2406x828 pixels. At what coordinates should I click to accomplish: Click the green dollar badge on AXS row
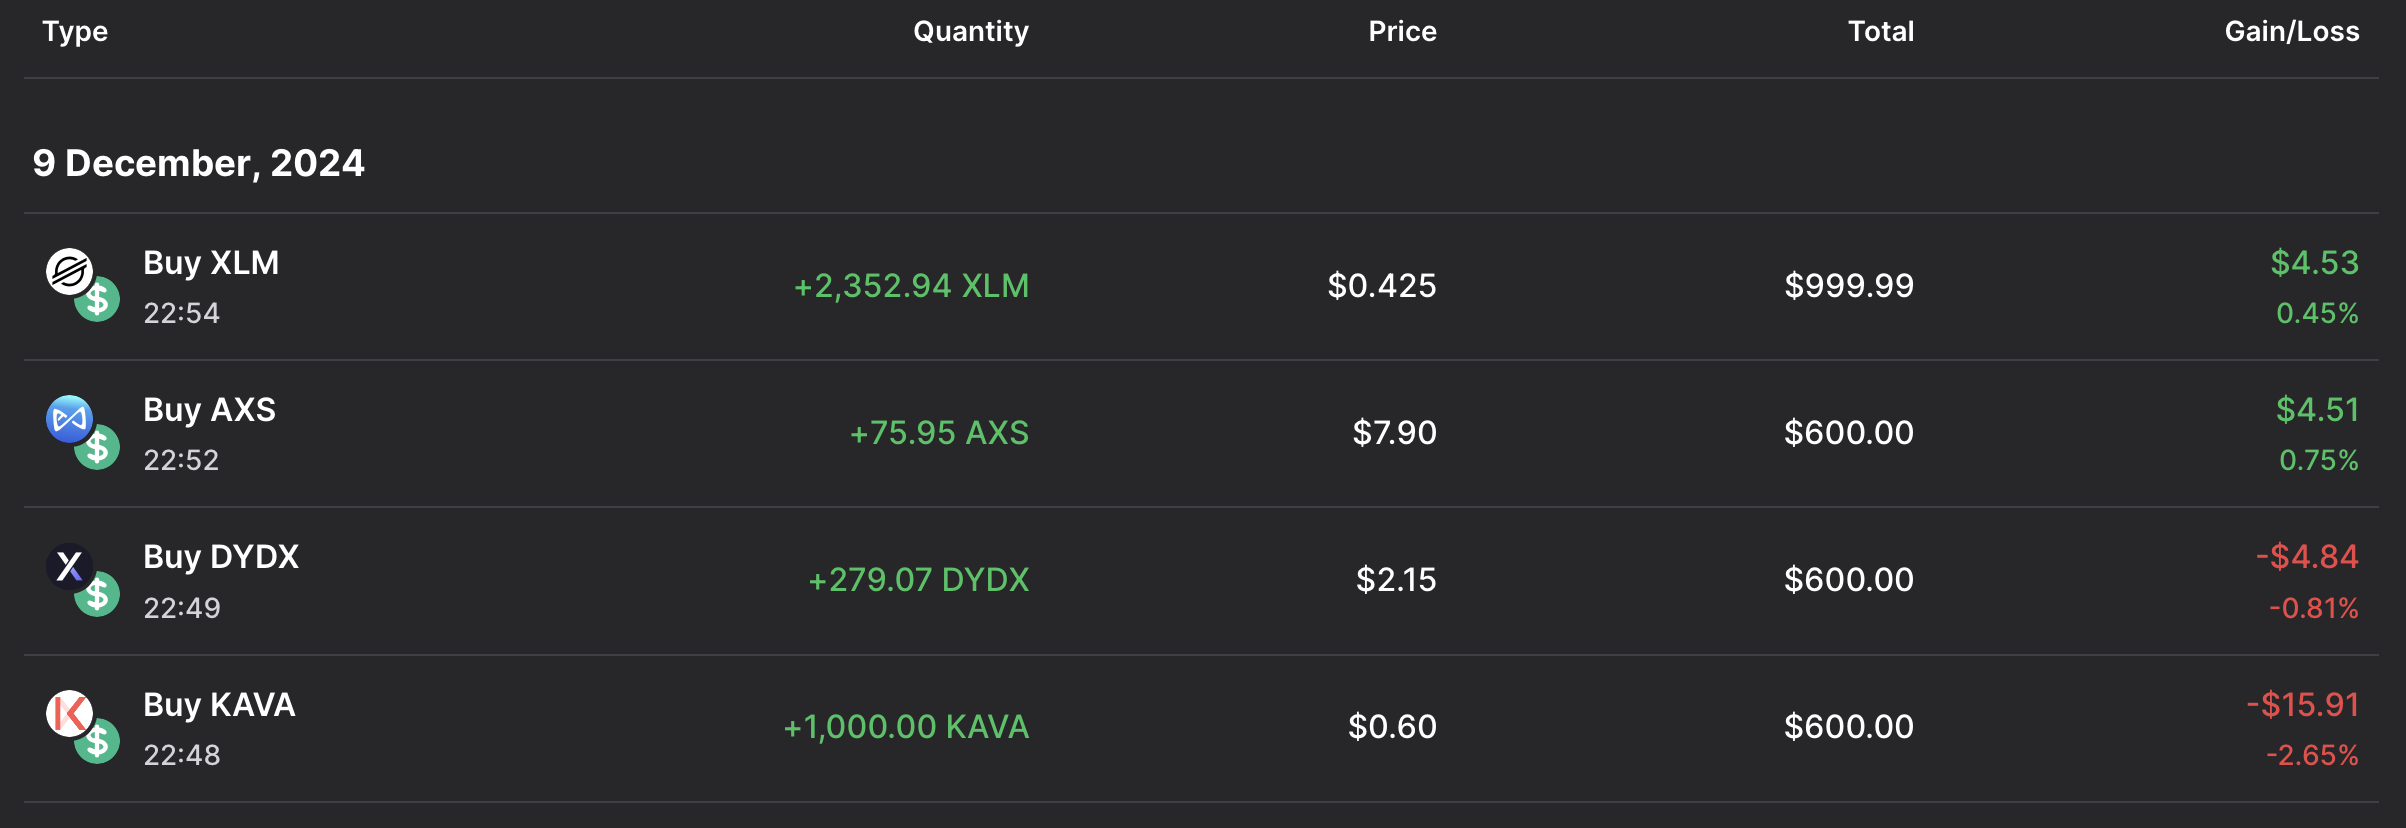click(x=98, y=448)
